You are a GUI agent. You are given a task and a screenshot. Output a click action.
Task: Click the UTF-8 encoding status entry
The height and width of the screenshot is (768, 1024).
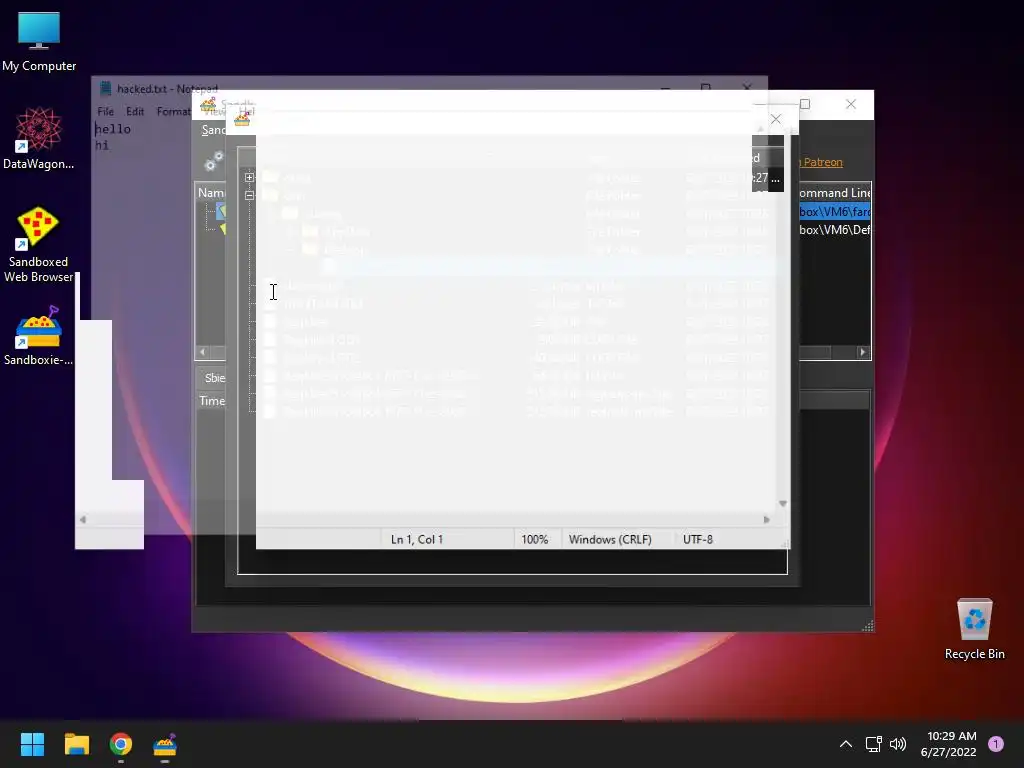tap(698, 539)
